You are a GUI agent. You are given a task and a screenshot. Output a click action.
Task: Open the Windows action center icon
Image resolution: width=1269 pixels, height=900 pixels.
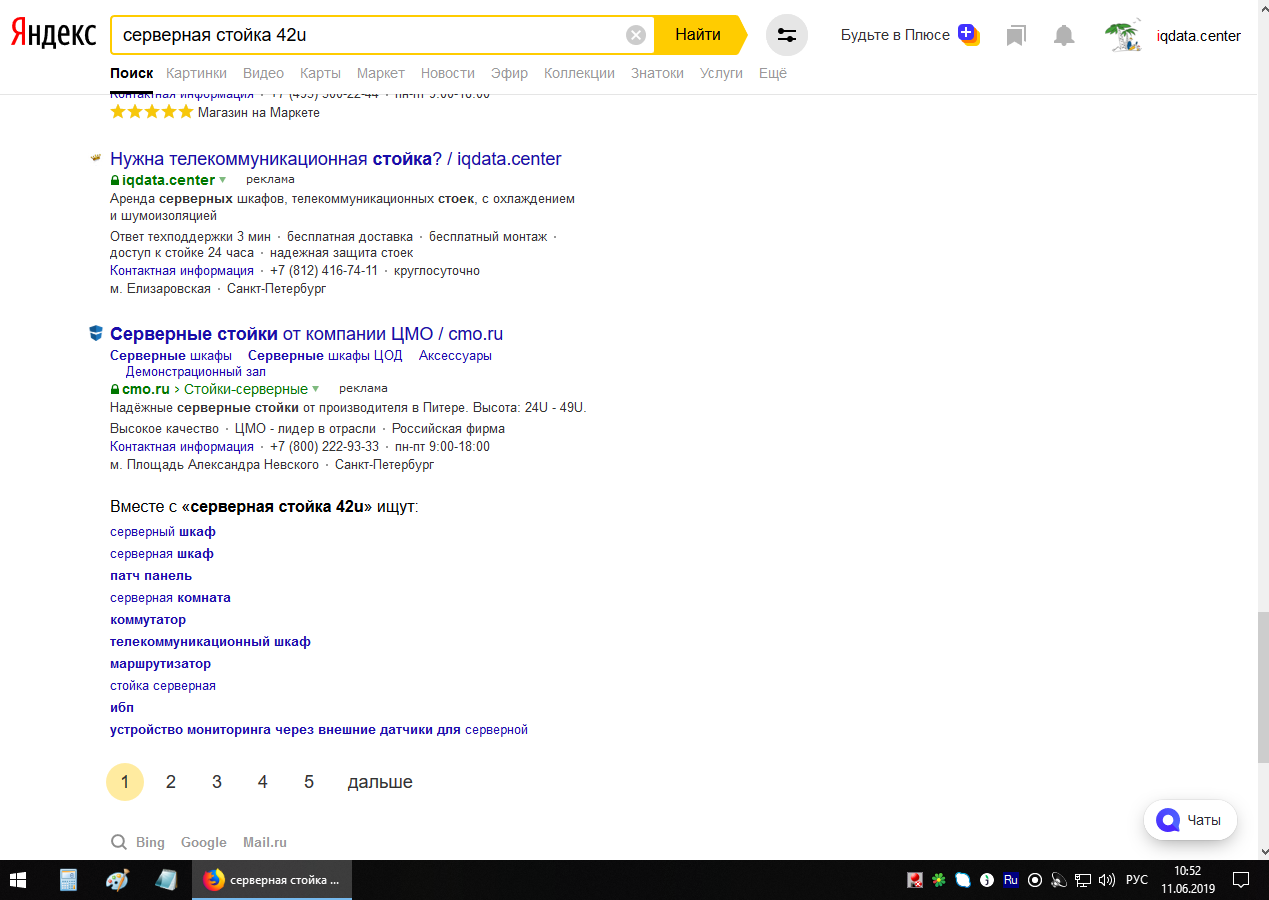1241,880
